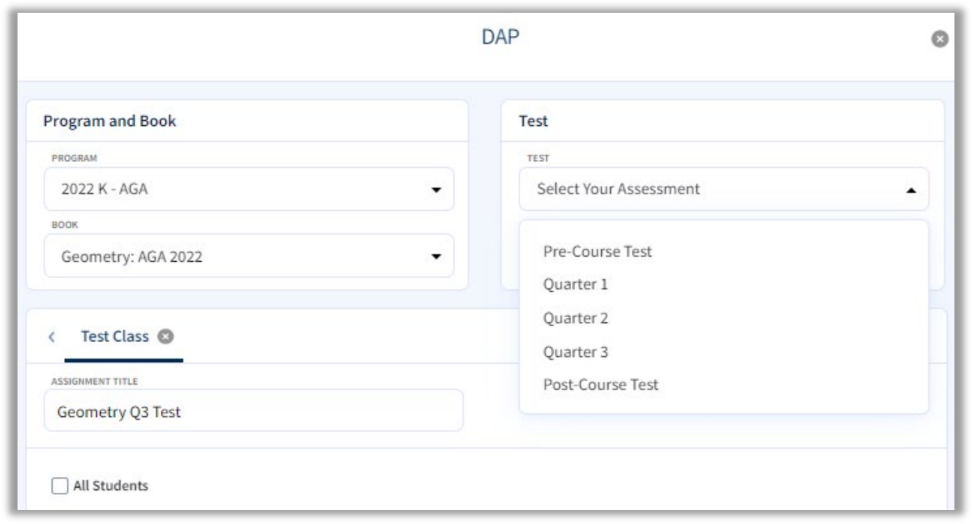Screen dimensions: 972x524
Task: Click the Assignment Title input field
Action: pos(252,411)
